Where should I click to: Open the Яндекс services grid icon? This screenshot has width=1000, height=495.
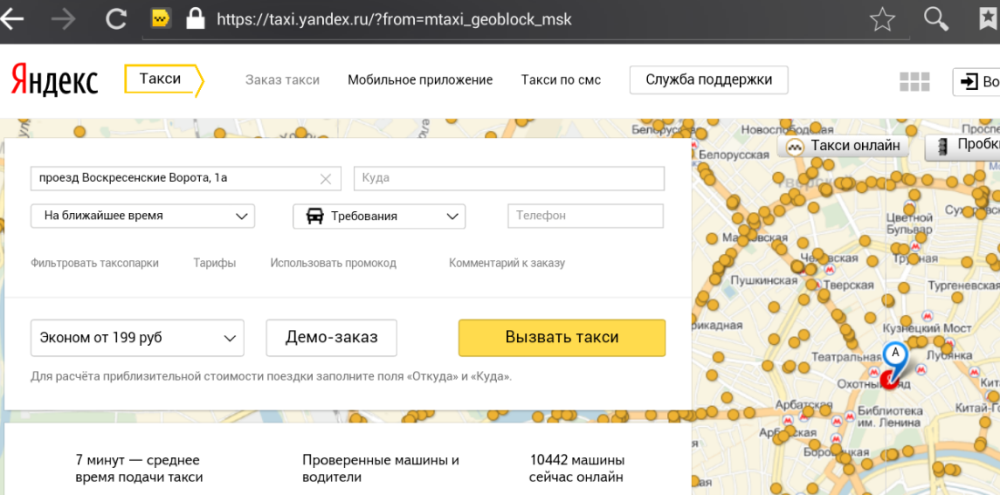pos(915,82)
